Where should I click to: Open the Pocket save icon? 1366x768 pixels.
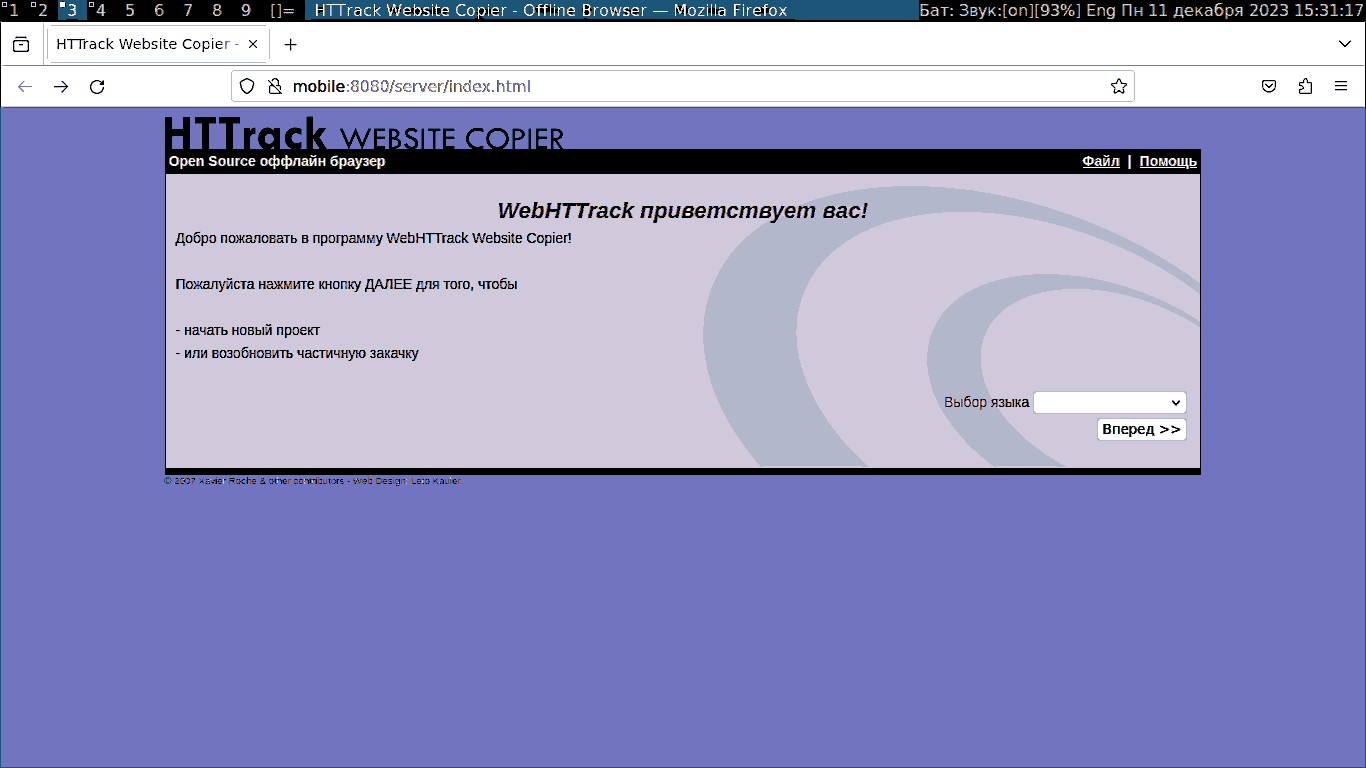[1268, 87]
